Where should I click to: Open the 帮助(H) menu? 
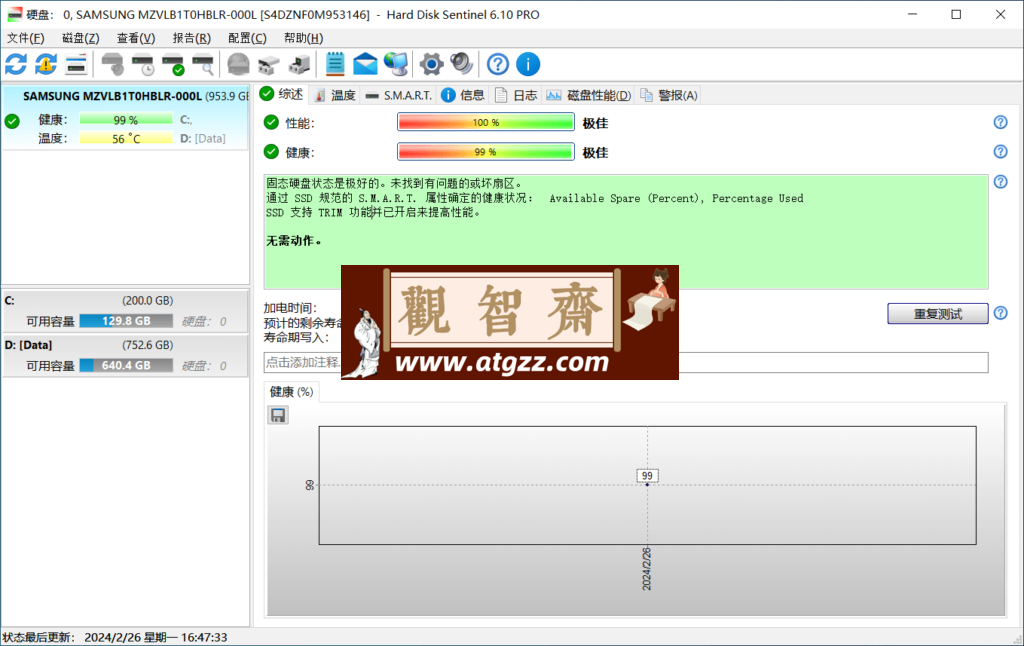[303, 38]
